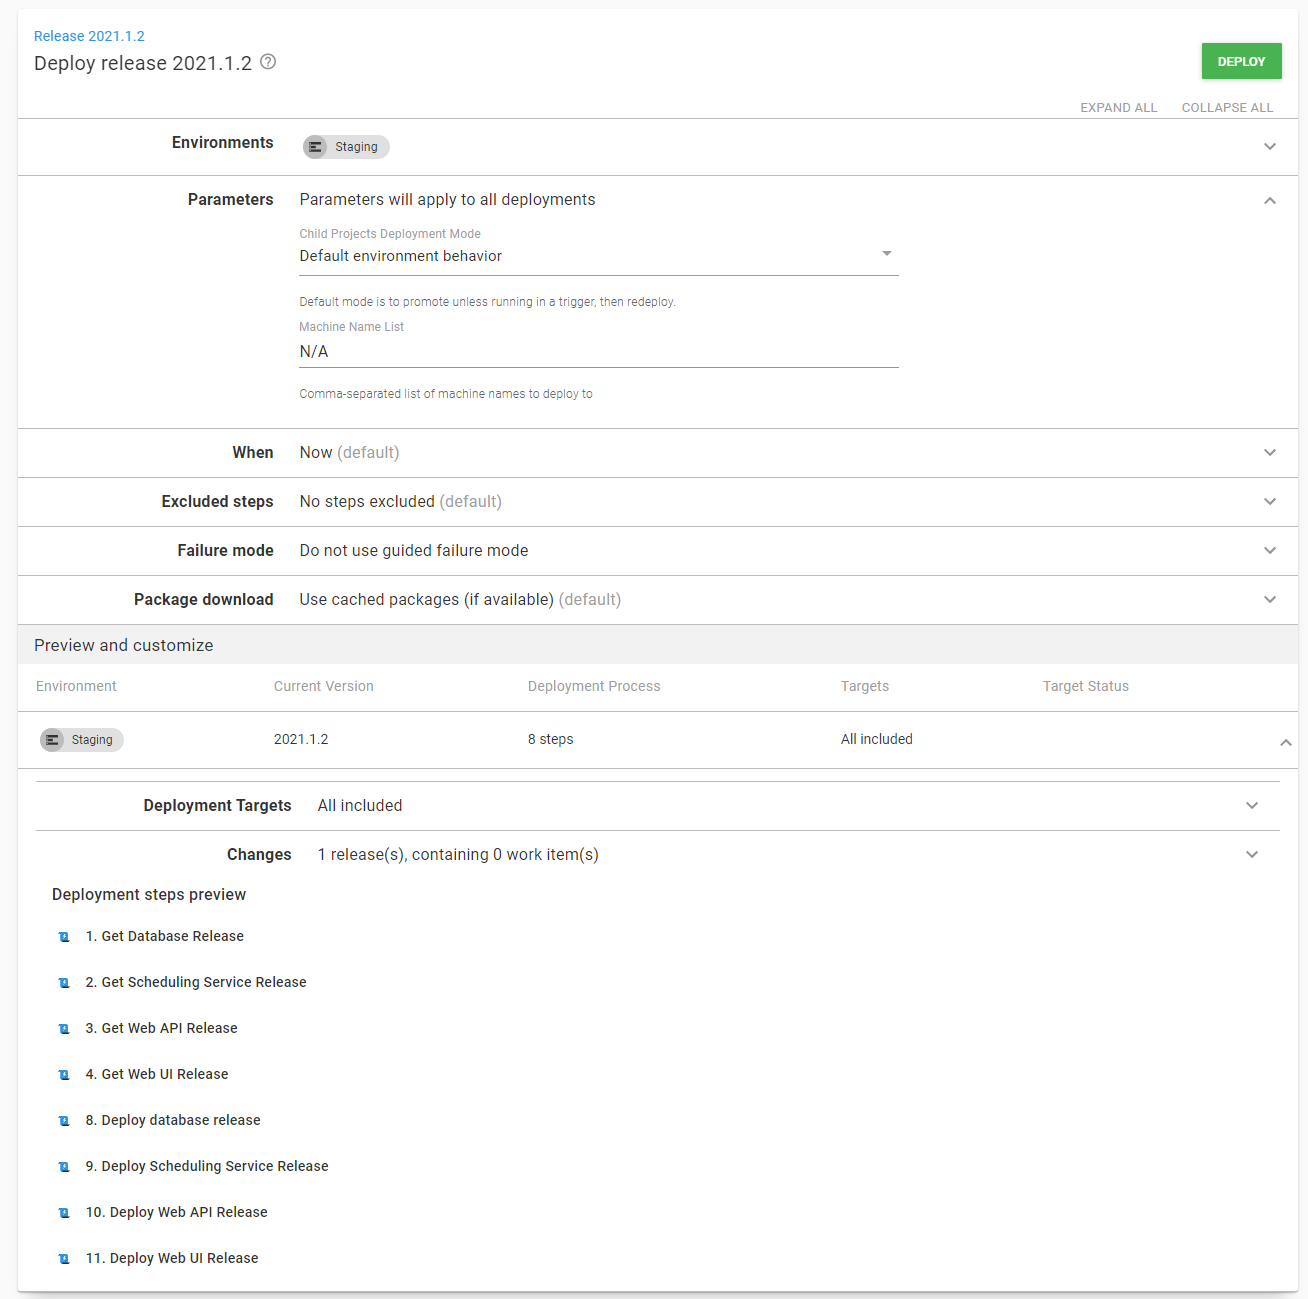Expand the Changes section
This screenshot has width=1308, height=1299.
1252,854
